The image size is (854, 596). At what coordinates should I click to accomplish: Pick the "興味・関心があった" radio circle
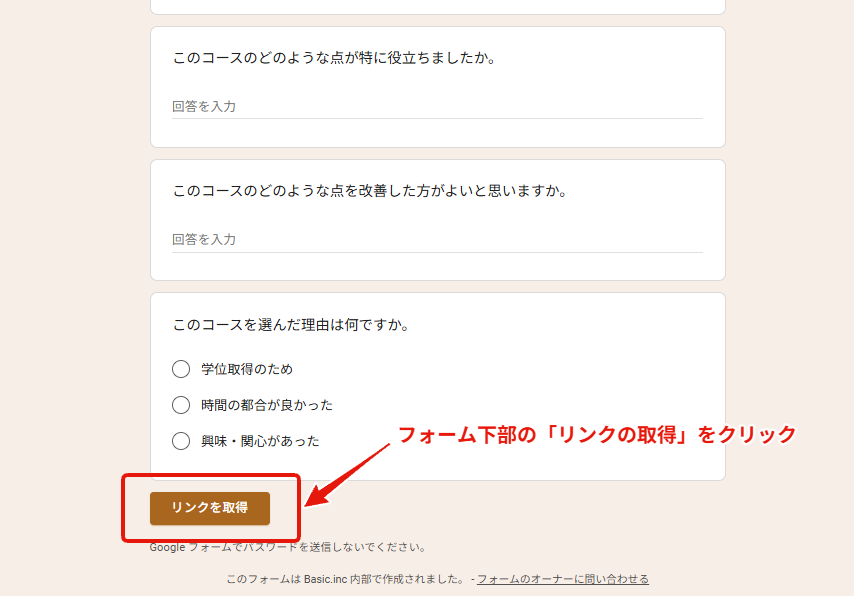tap(181, 441)
